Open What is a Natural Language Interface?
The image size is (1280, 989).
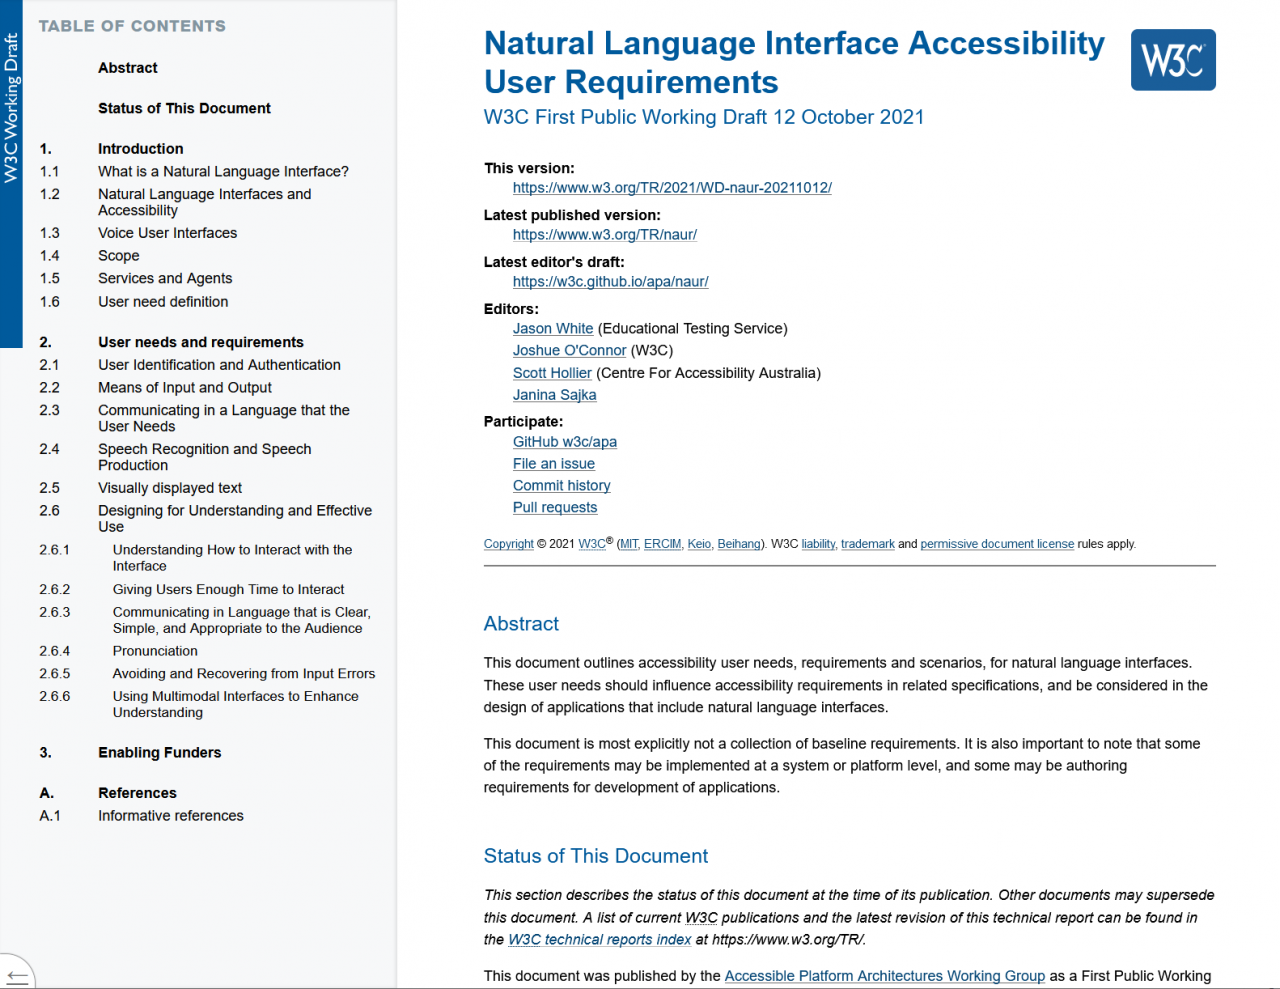click(x=223, y=172)
